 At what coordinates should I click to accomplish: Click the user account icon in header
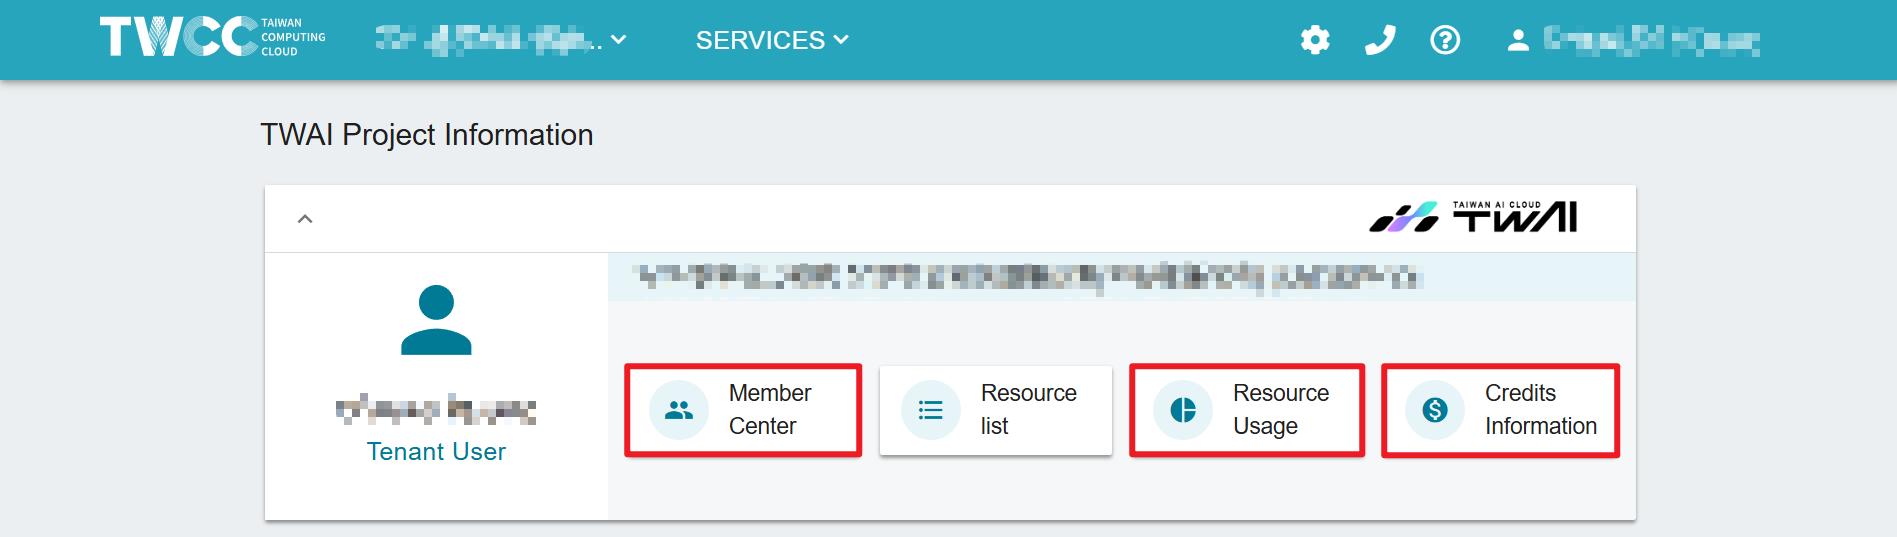pyautogui.click(x=1518, y=40)
